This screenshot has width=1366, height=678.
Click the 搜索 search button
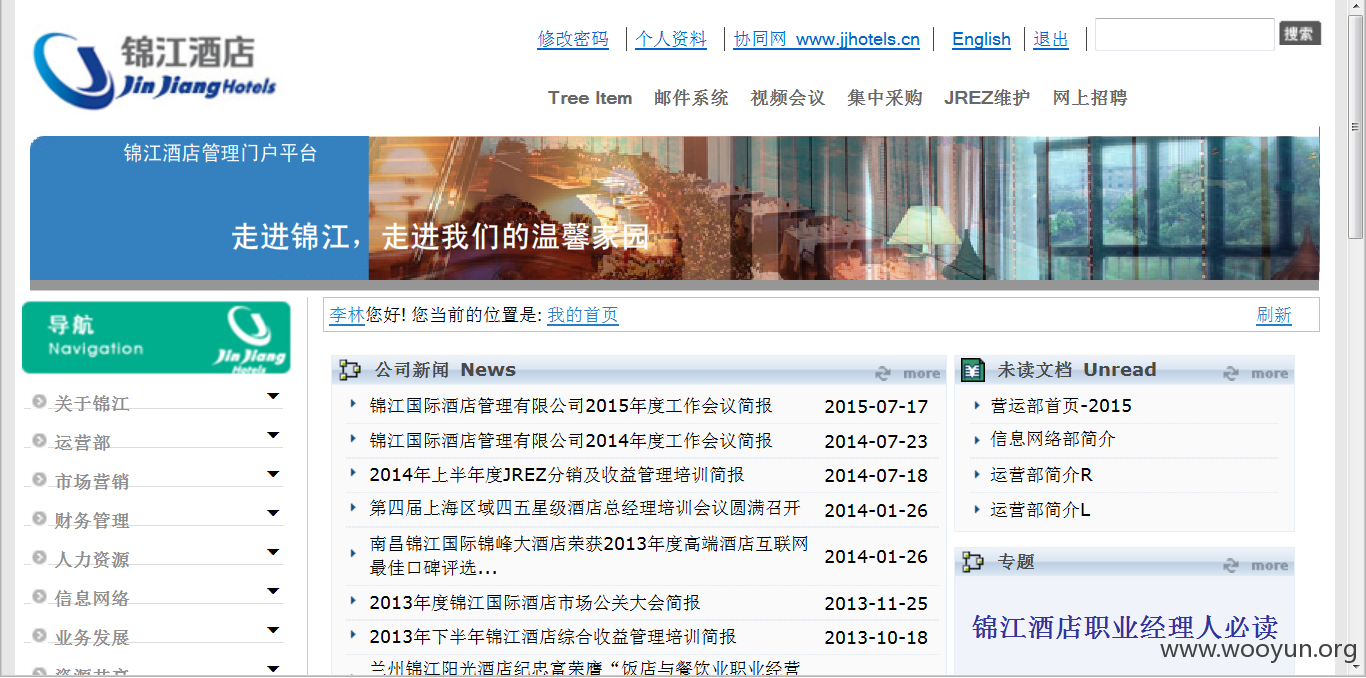click(x=1300, y=33)
